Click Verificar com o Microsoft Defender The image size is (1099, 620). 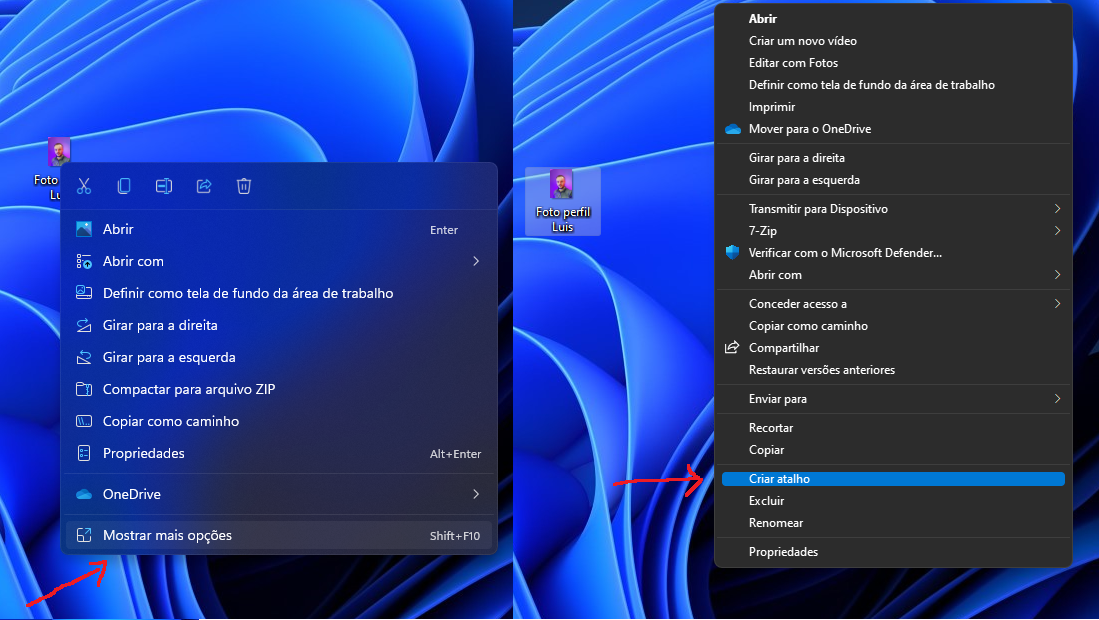coord(845,253)
